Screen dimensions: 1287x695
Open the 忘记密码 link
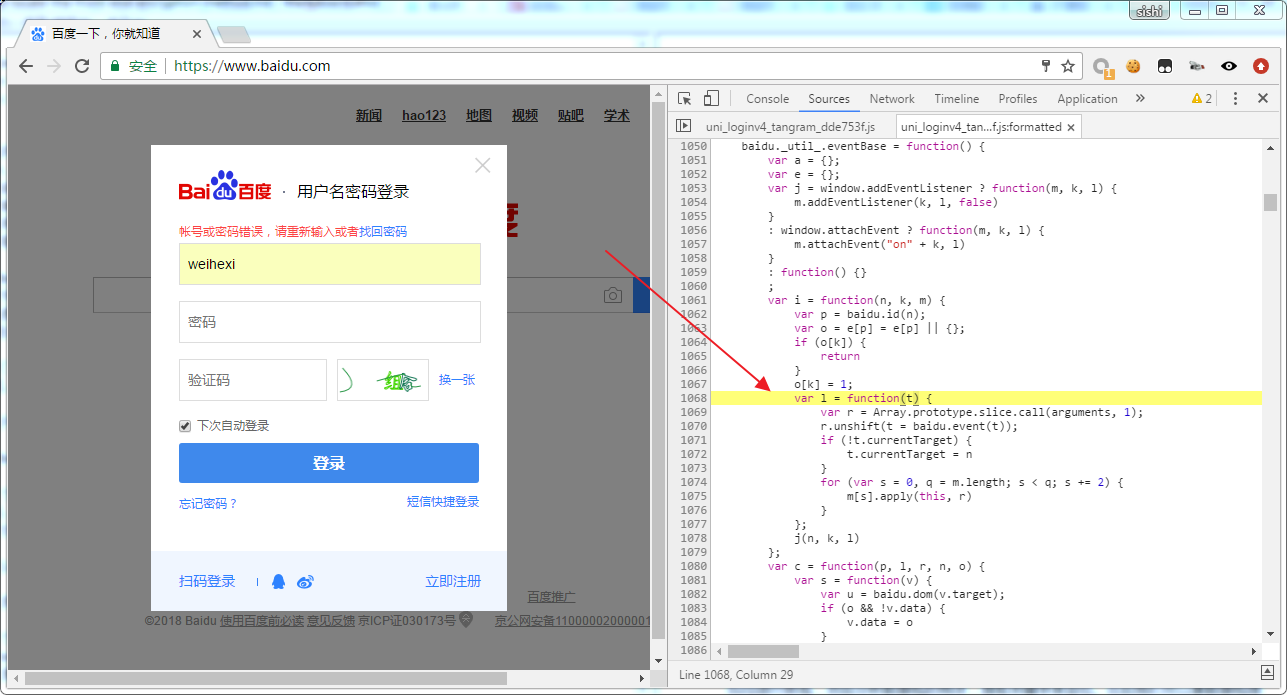click(x=208, y=503)
